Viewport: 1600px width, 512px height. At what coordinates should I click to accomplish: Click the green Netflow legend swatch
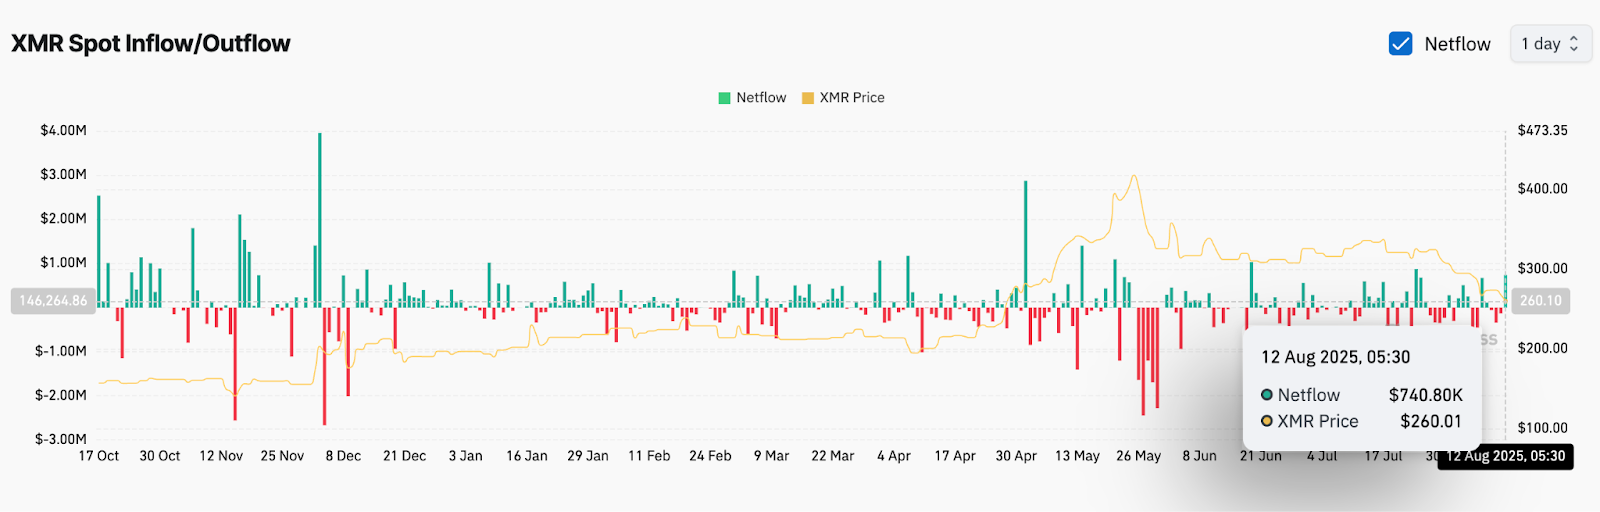(x=725, y=98)
